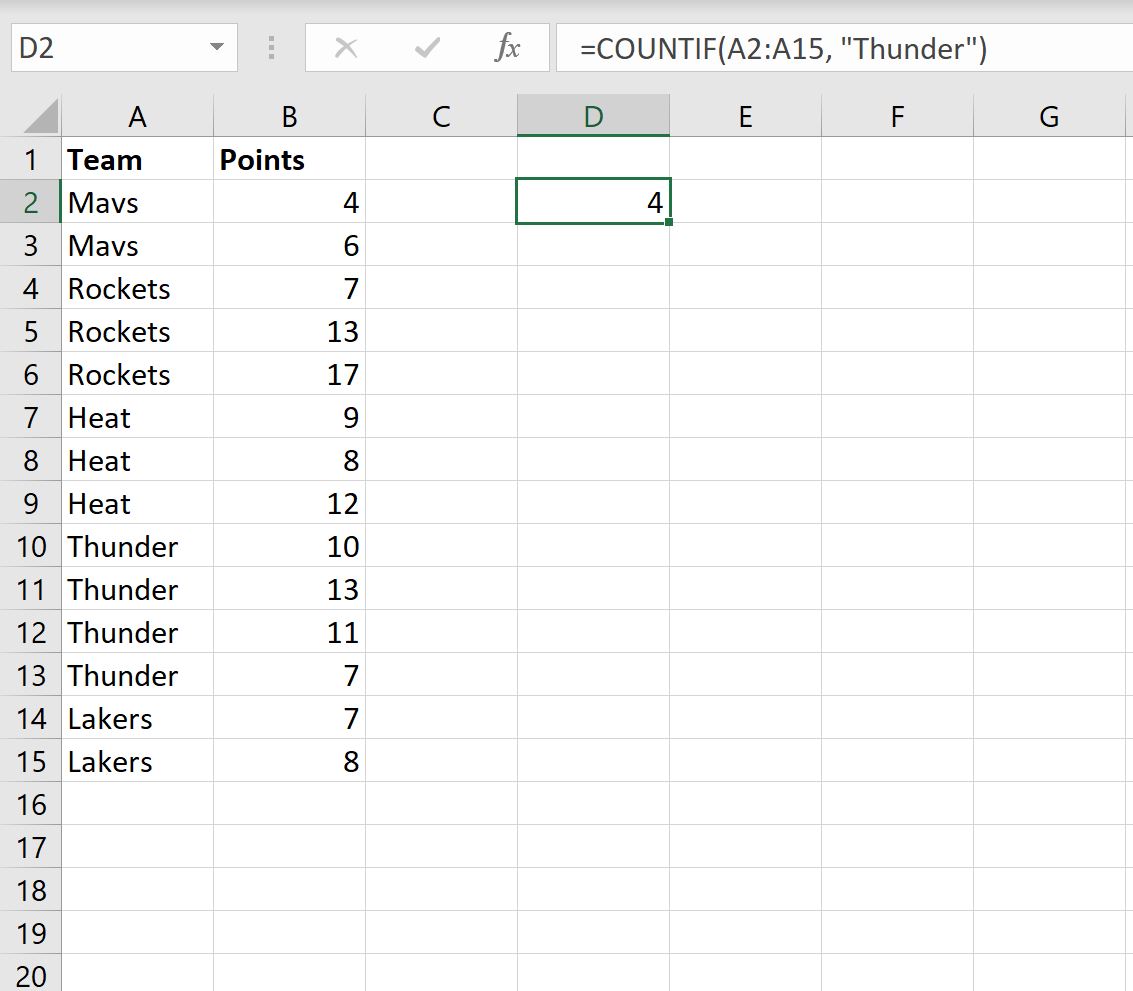Viewport: 1133px width, 991px height.
Task: Click empty cell G20
Action: [x=1049, y=975]
